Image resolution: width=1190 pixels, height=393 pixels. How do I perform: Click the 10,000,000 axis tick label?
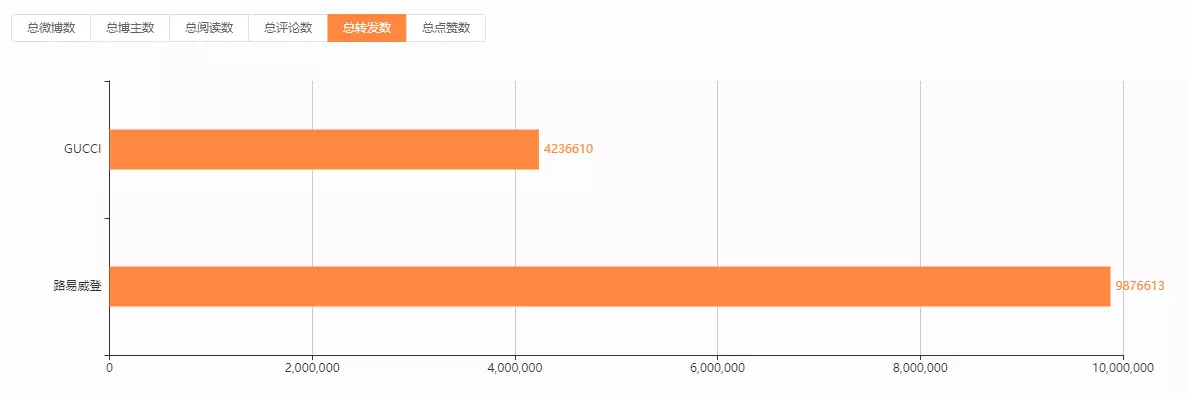pos(1123,368)
